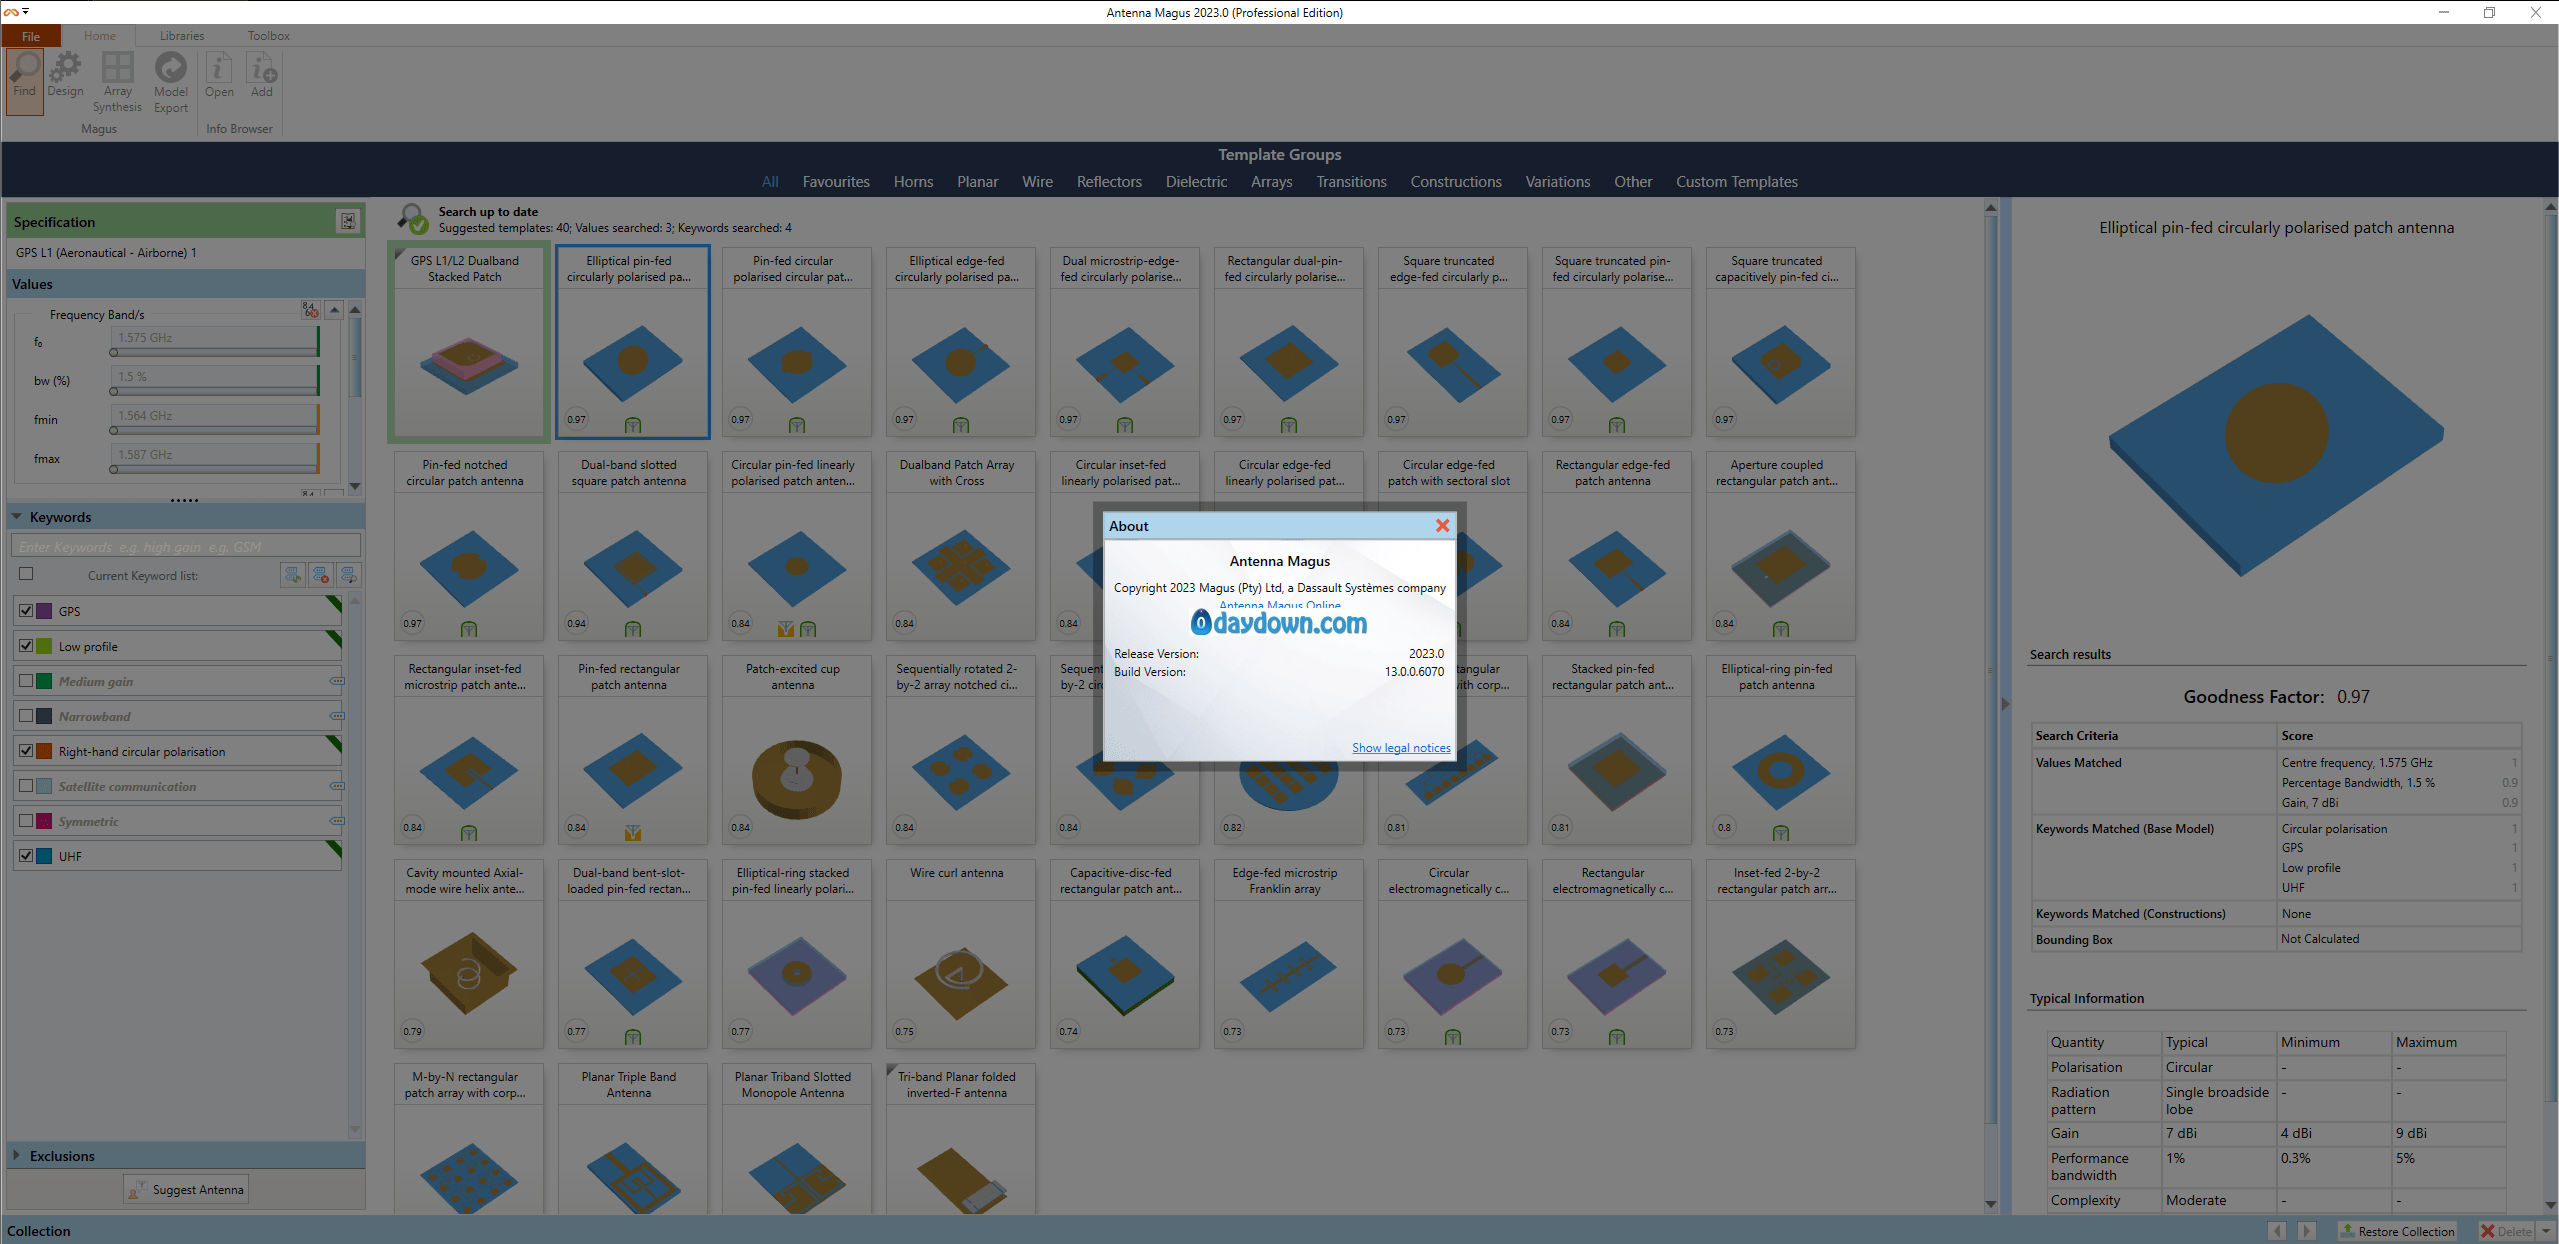Switch to the Libraries ribbon tab
Screen dimensions: 2559x1244
click(x=182, y=36)
